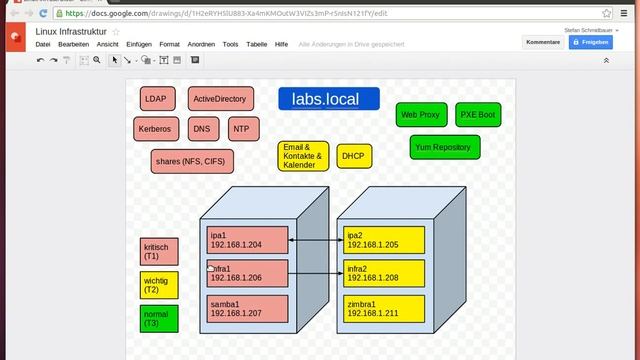Open the Tools menu

pos(230,44)
